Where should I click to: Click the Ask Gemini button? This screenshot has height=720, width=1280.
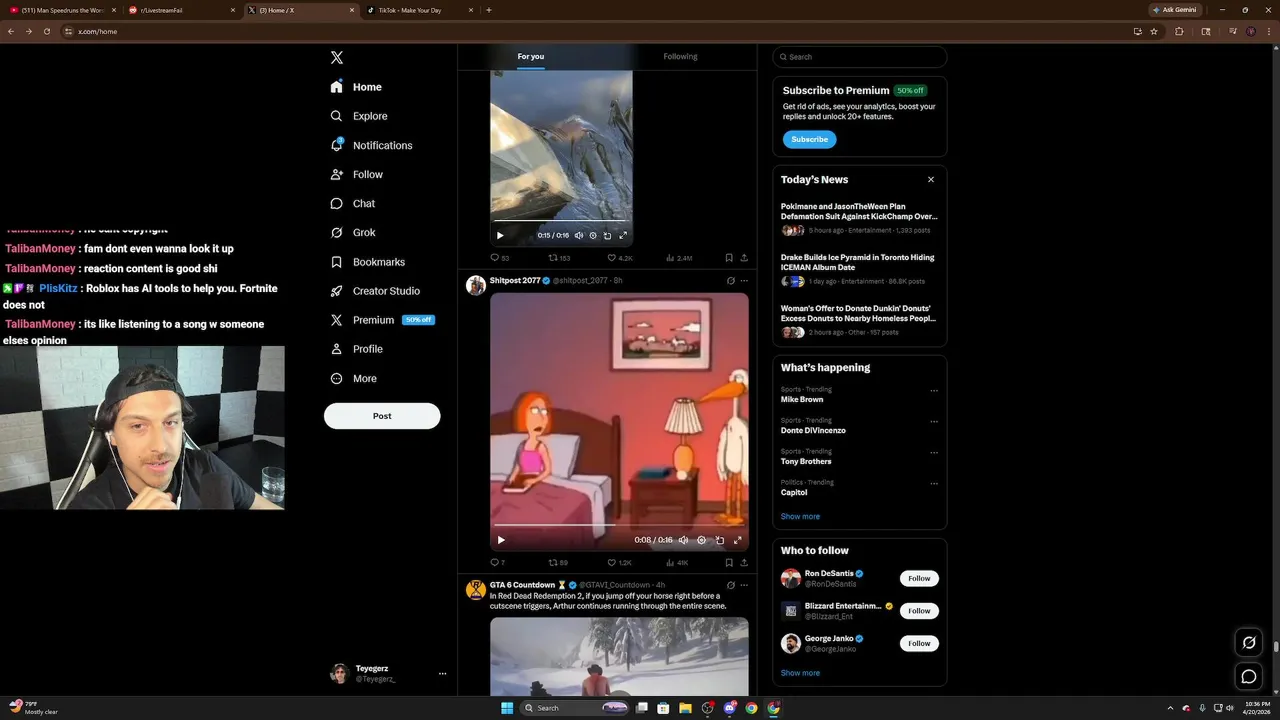1175,10
